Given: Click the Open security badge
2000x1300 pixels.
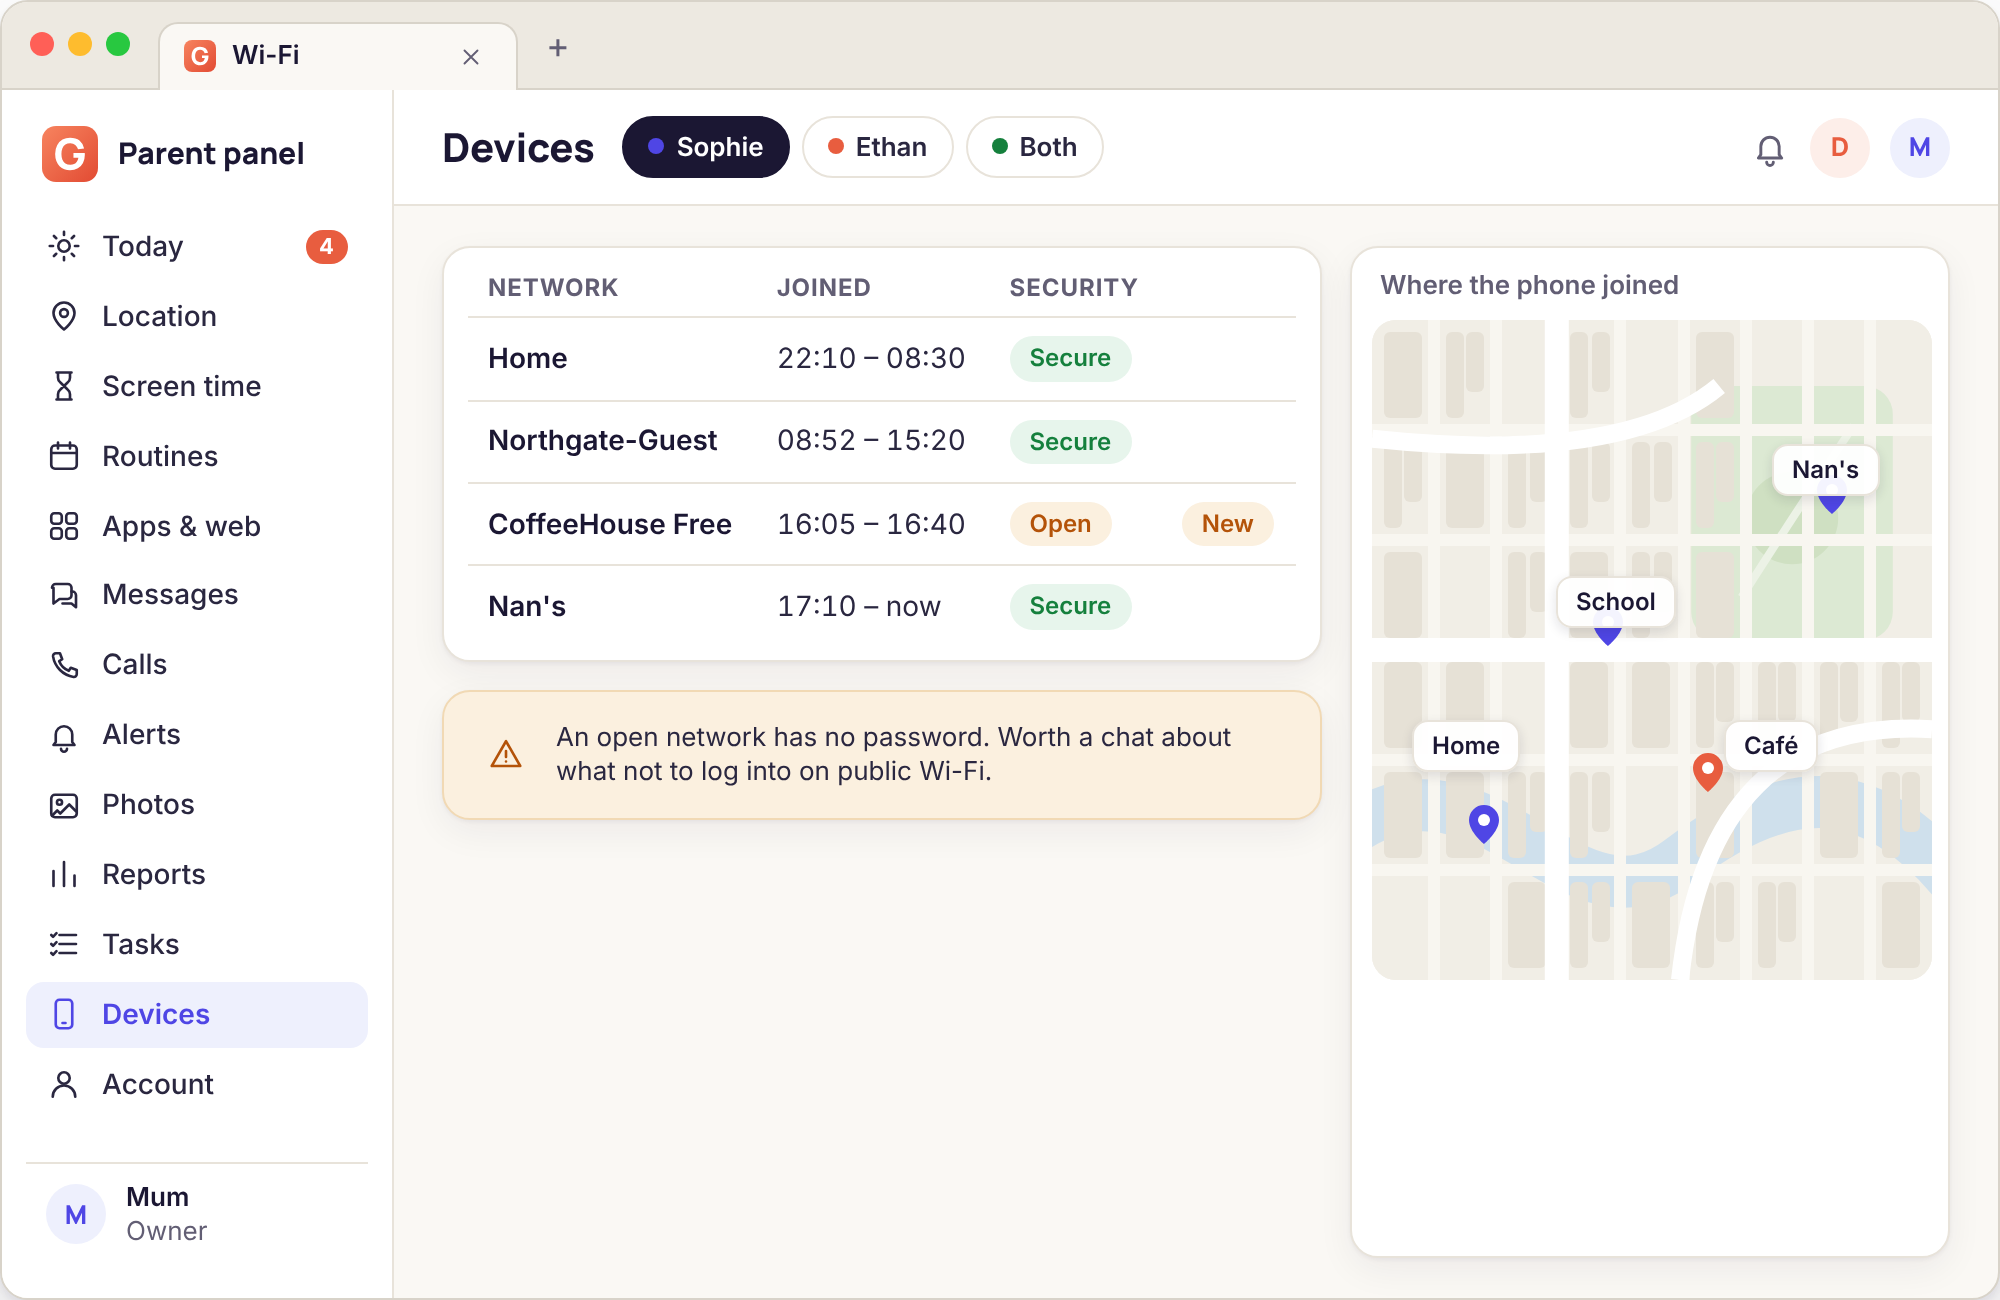Looking at the screenshot, I should pos(1060,524).
